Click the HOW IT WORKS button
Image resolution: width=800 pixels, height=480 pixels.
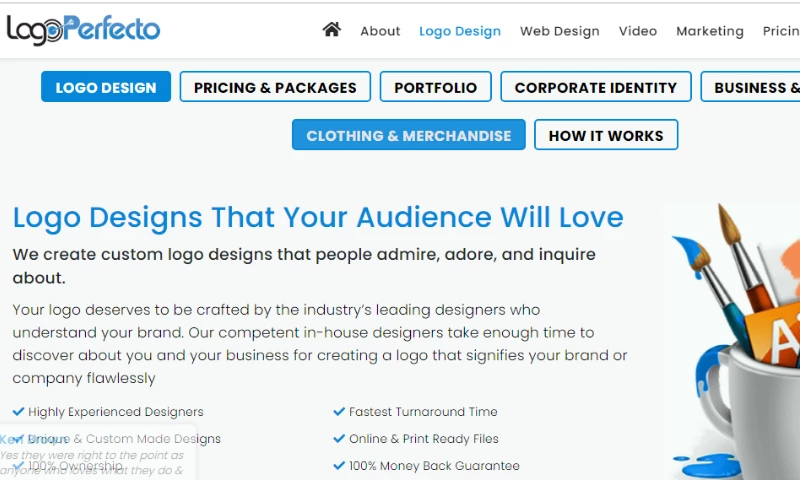coord(606,135)
